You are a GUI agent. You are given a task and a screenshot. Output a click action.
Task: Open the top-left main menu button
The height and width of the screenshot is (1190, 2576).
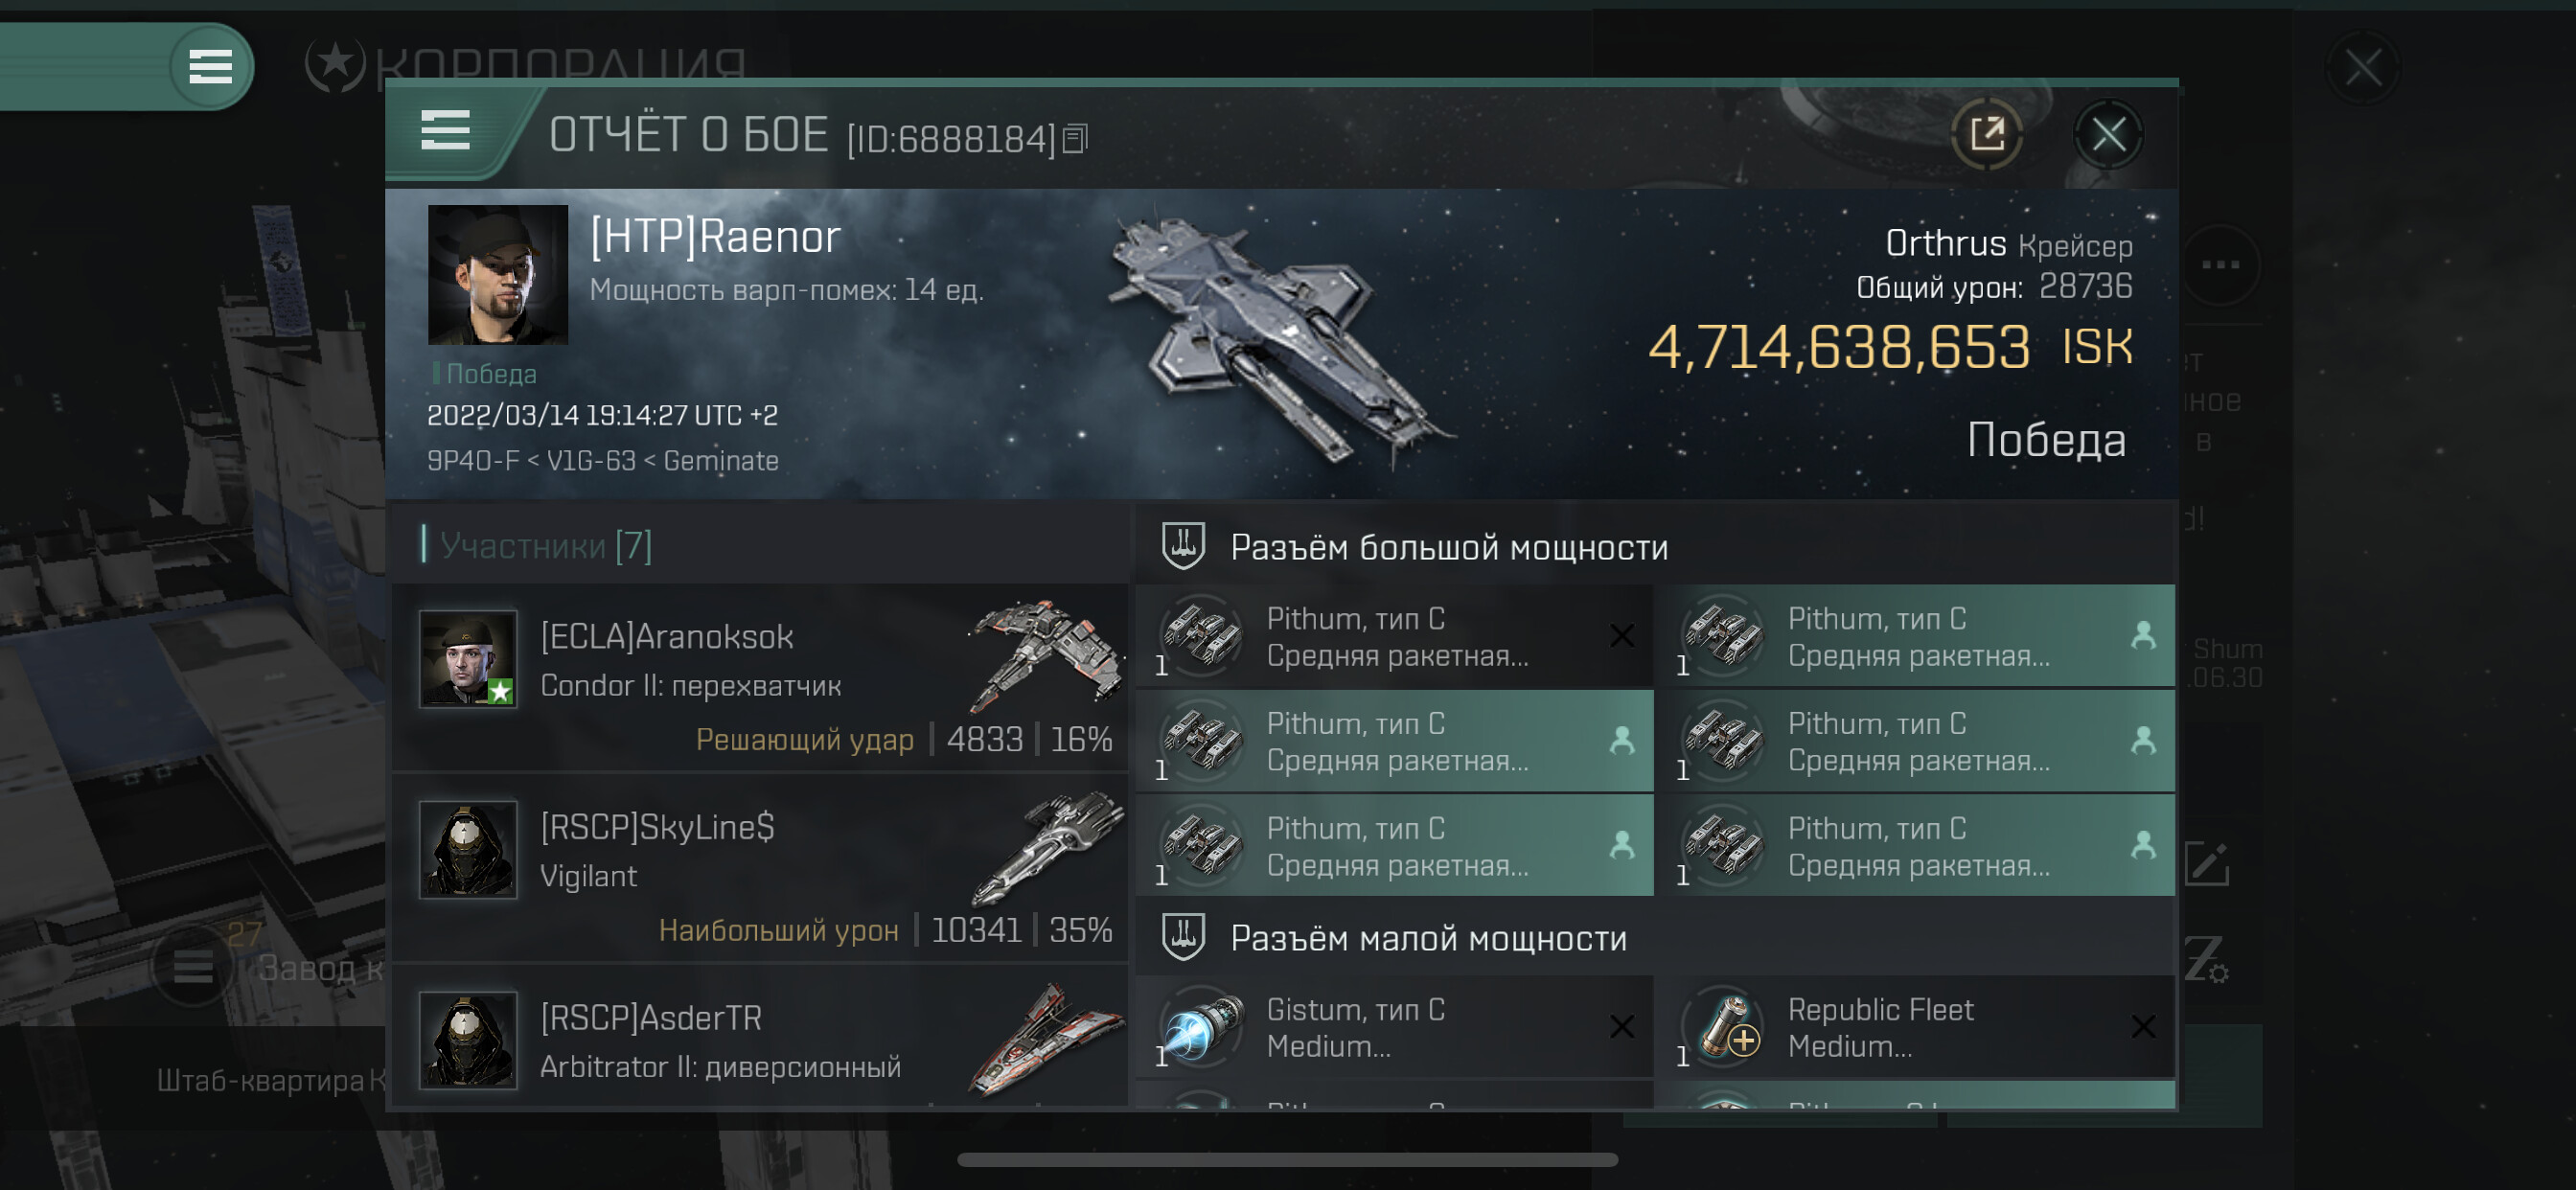210,67
